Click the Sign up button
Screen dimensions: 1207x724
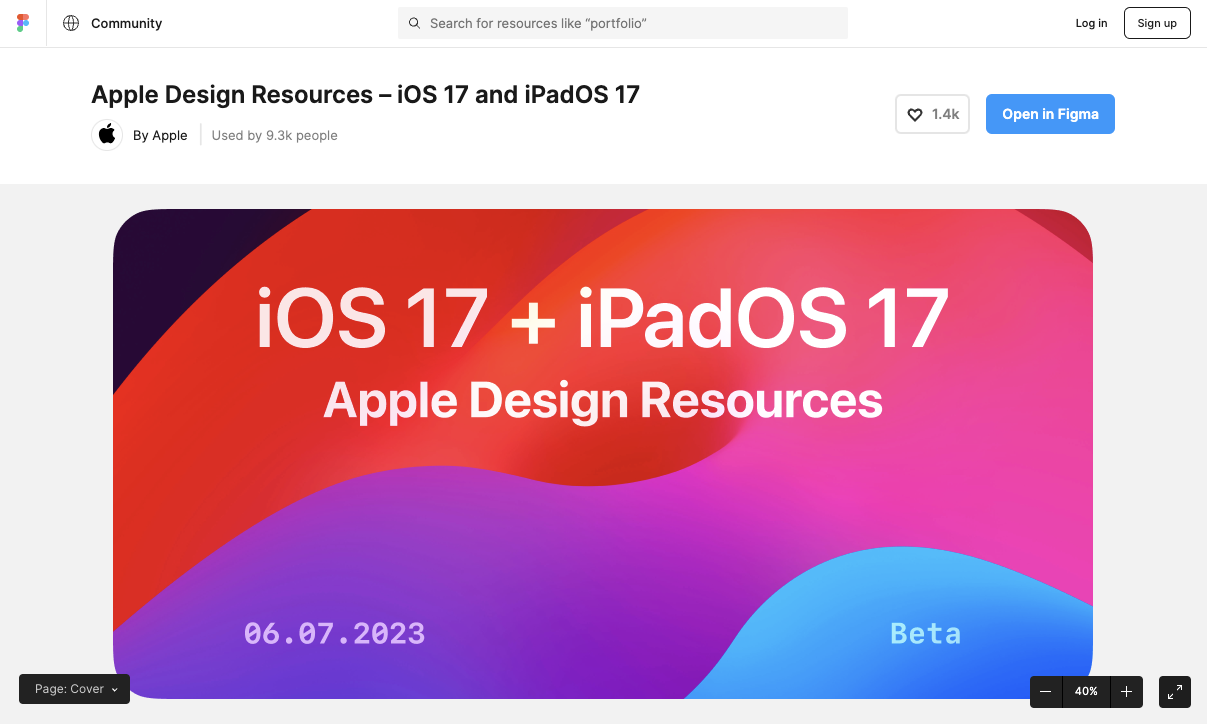1156,22
